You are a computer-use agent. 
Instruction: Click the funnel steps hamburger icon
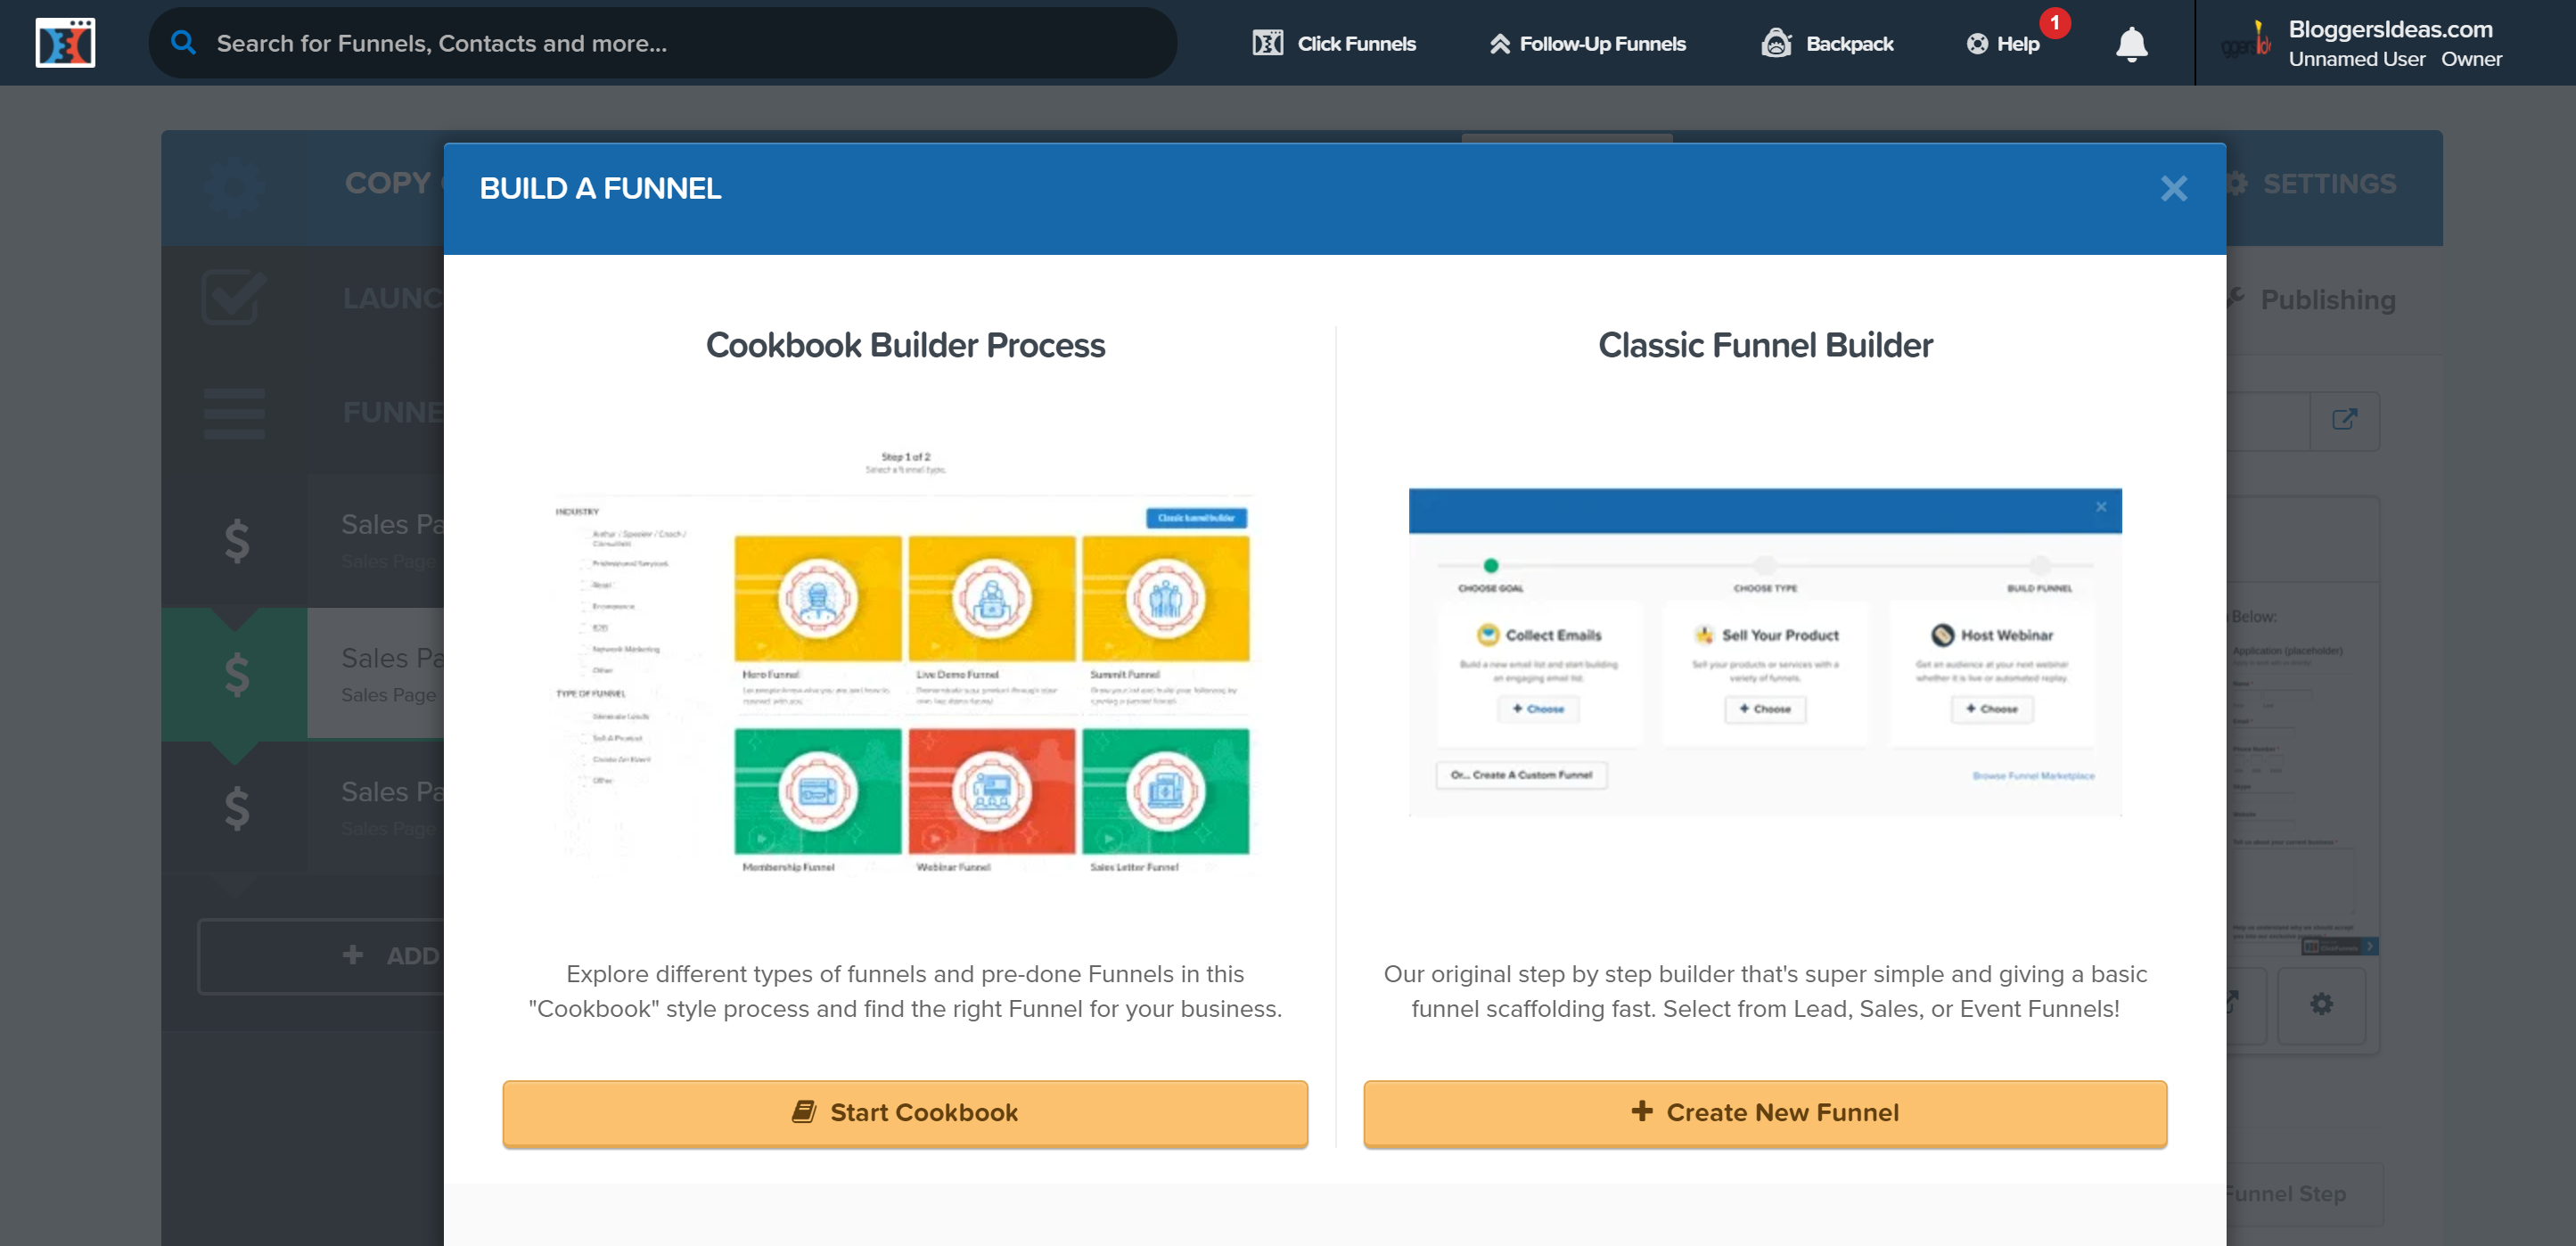click(x=234, y=413)
